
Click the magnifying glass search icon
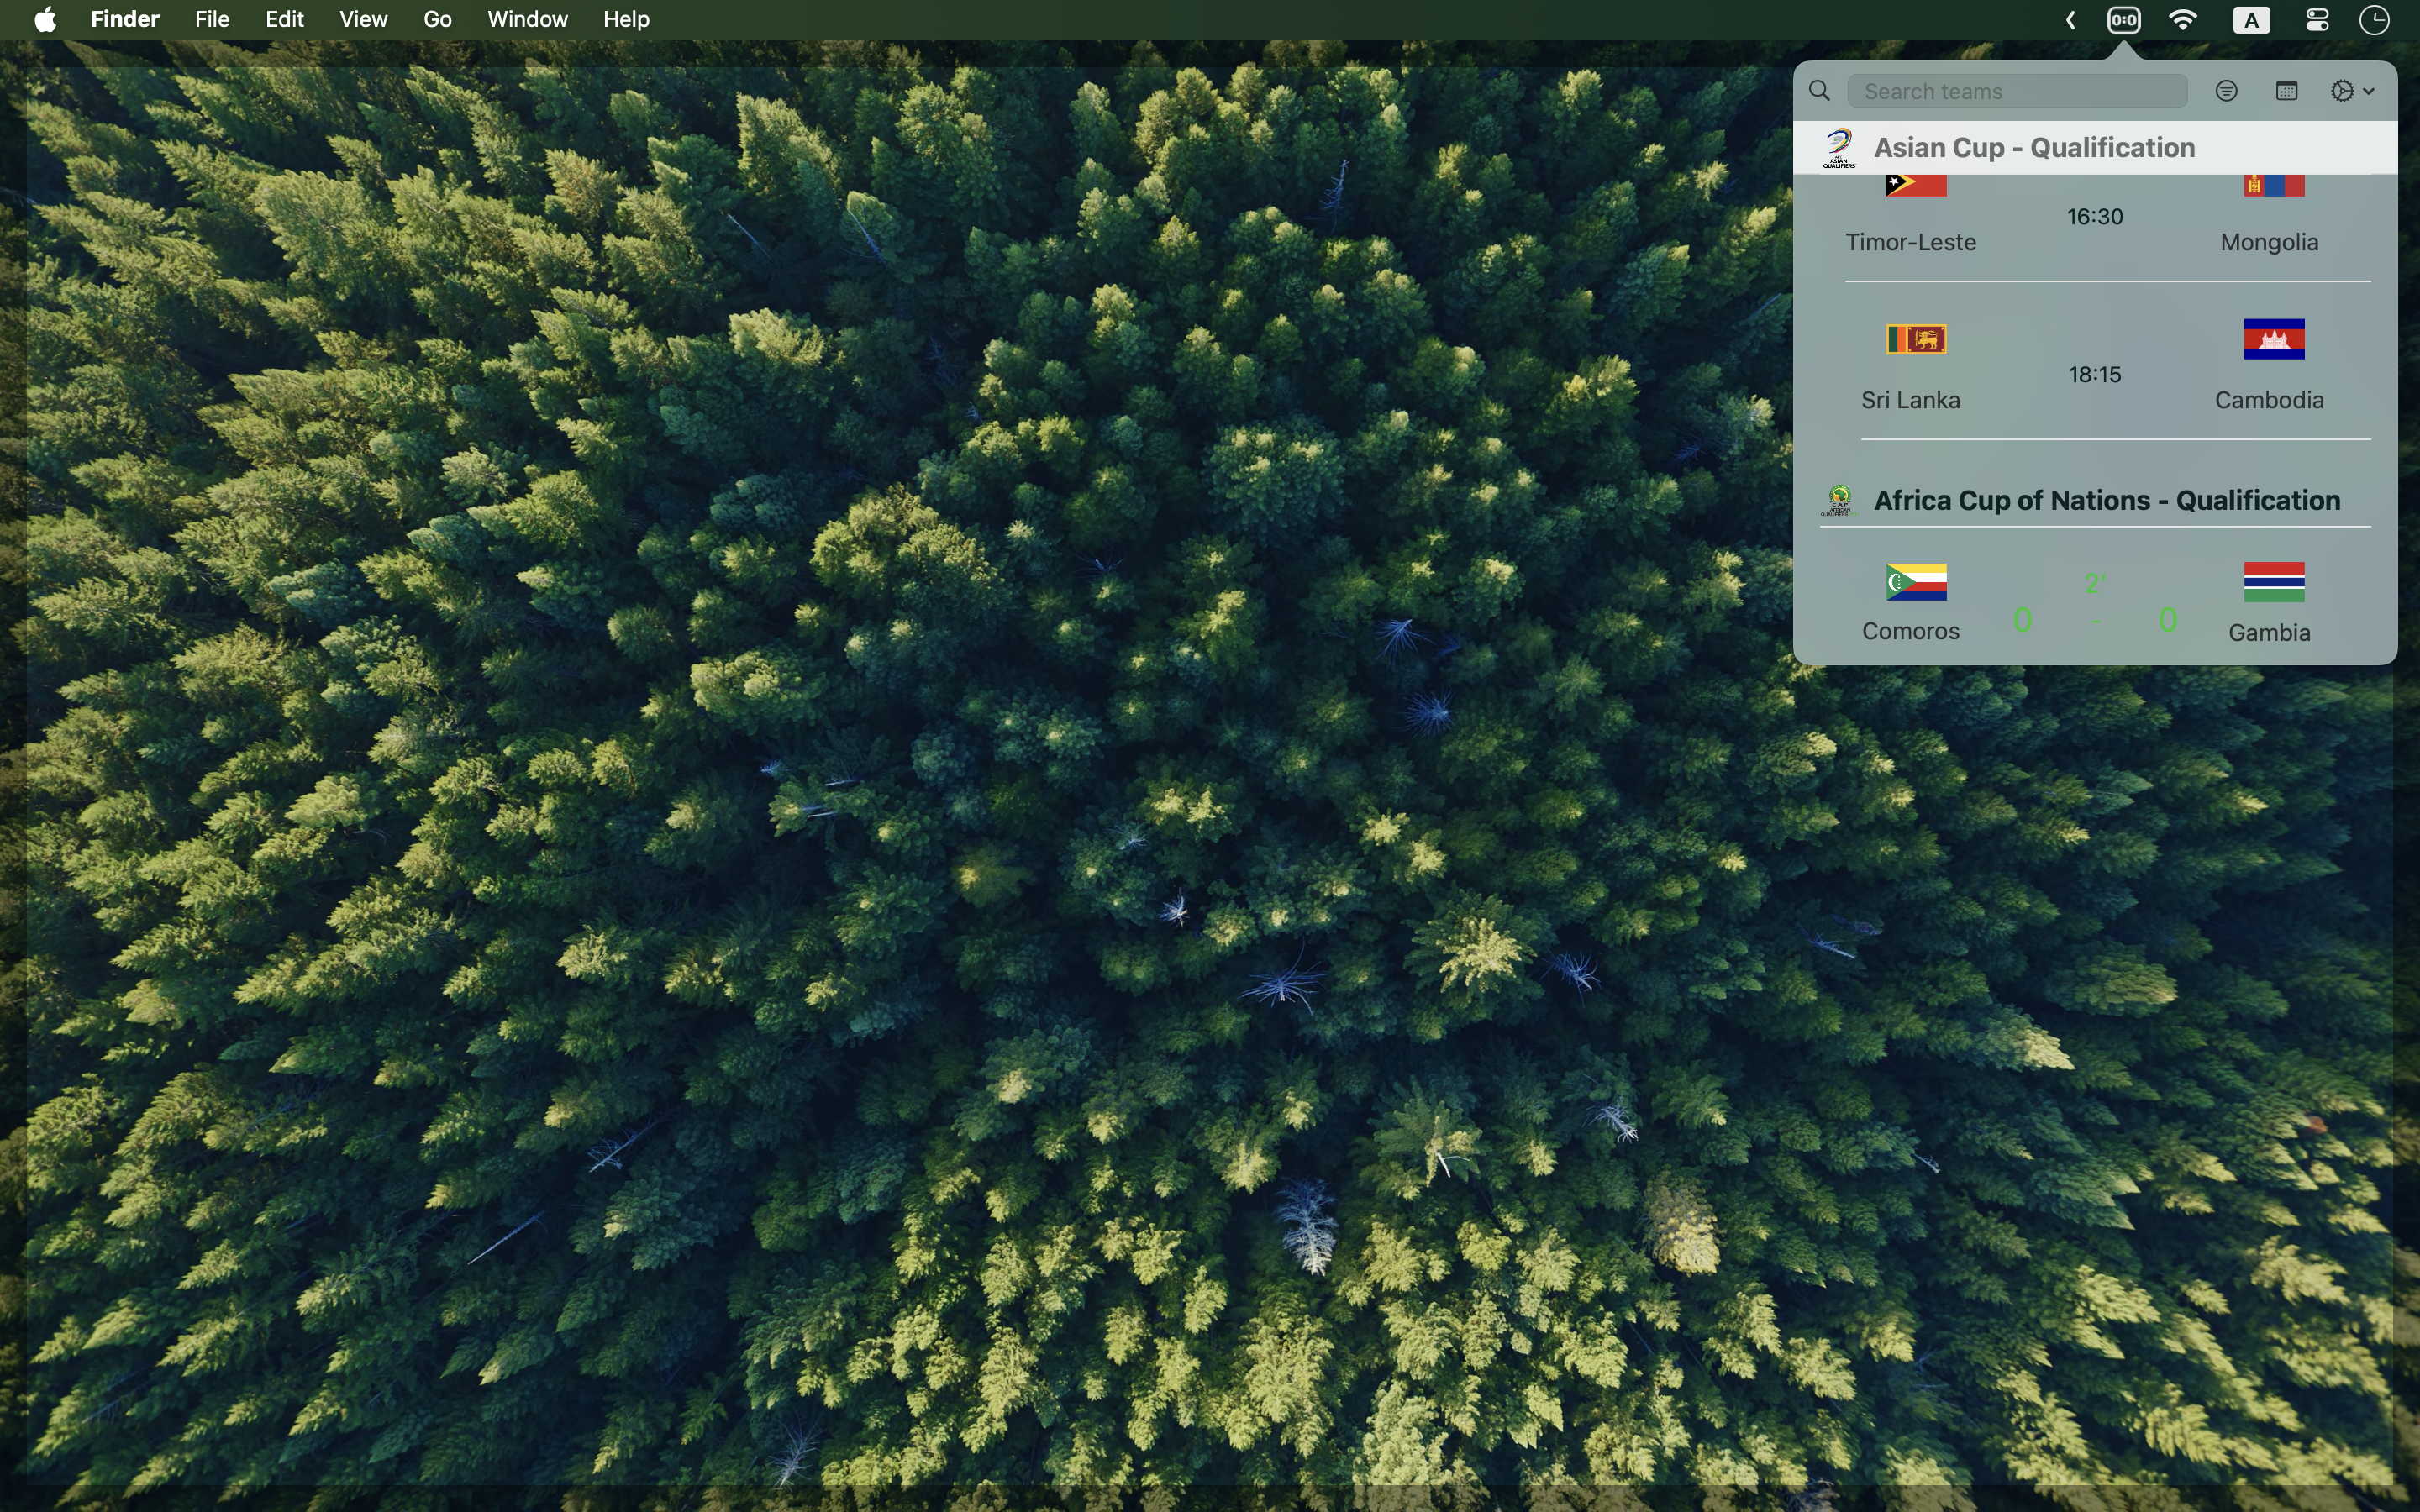pos(1820,91)
